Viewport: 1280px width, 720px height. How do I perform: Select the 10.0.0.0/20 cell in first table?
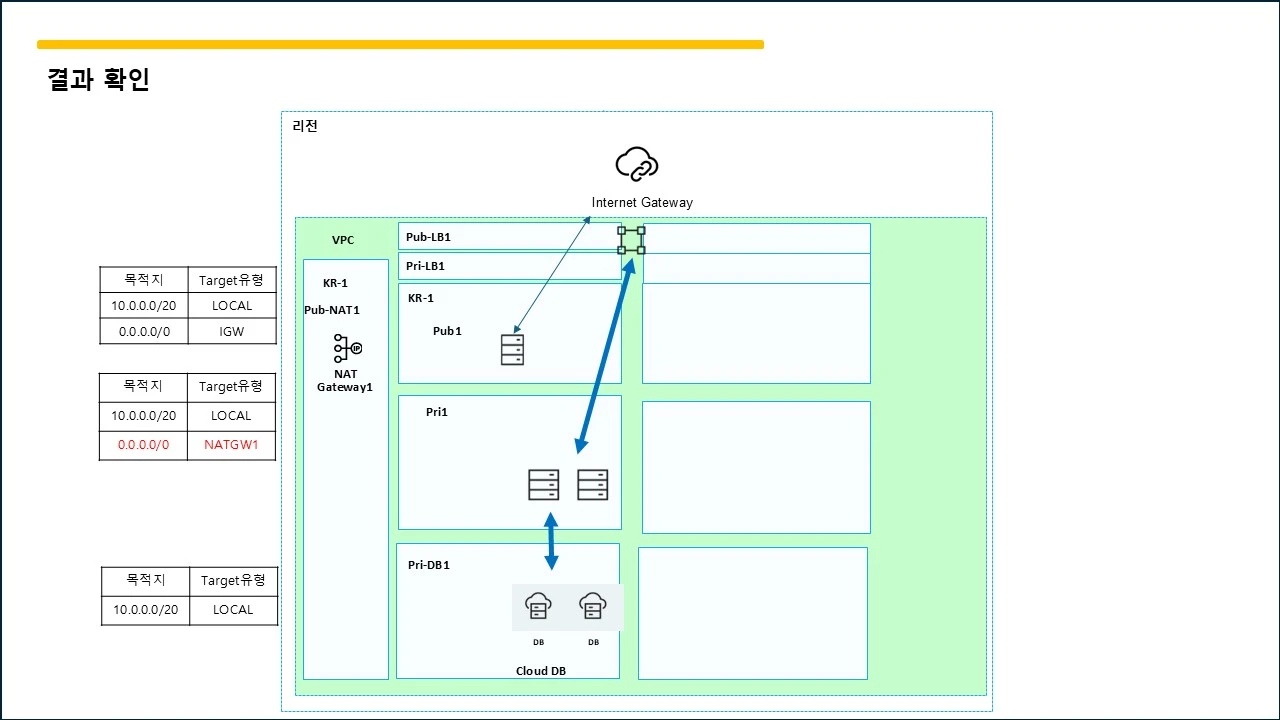click(144, 306)
